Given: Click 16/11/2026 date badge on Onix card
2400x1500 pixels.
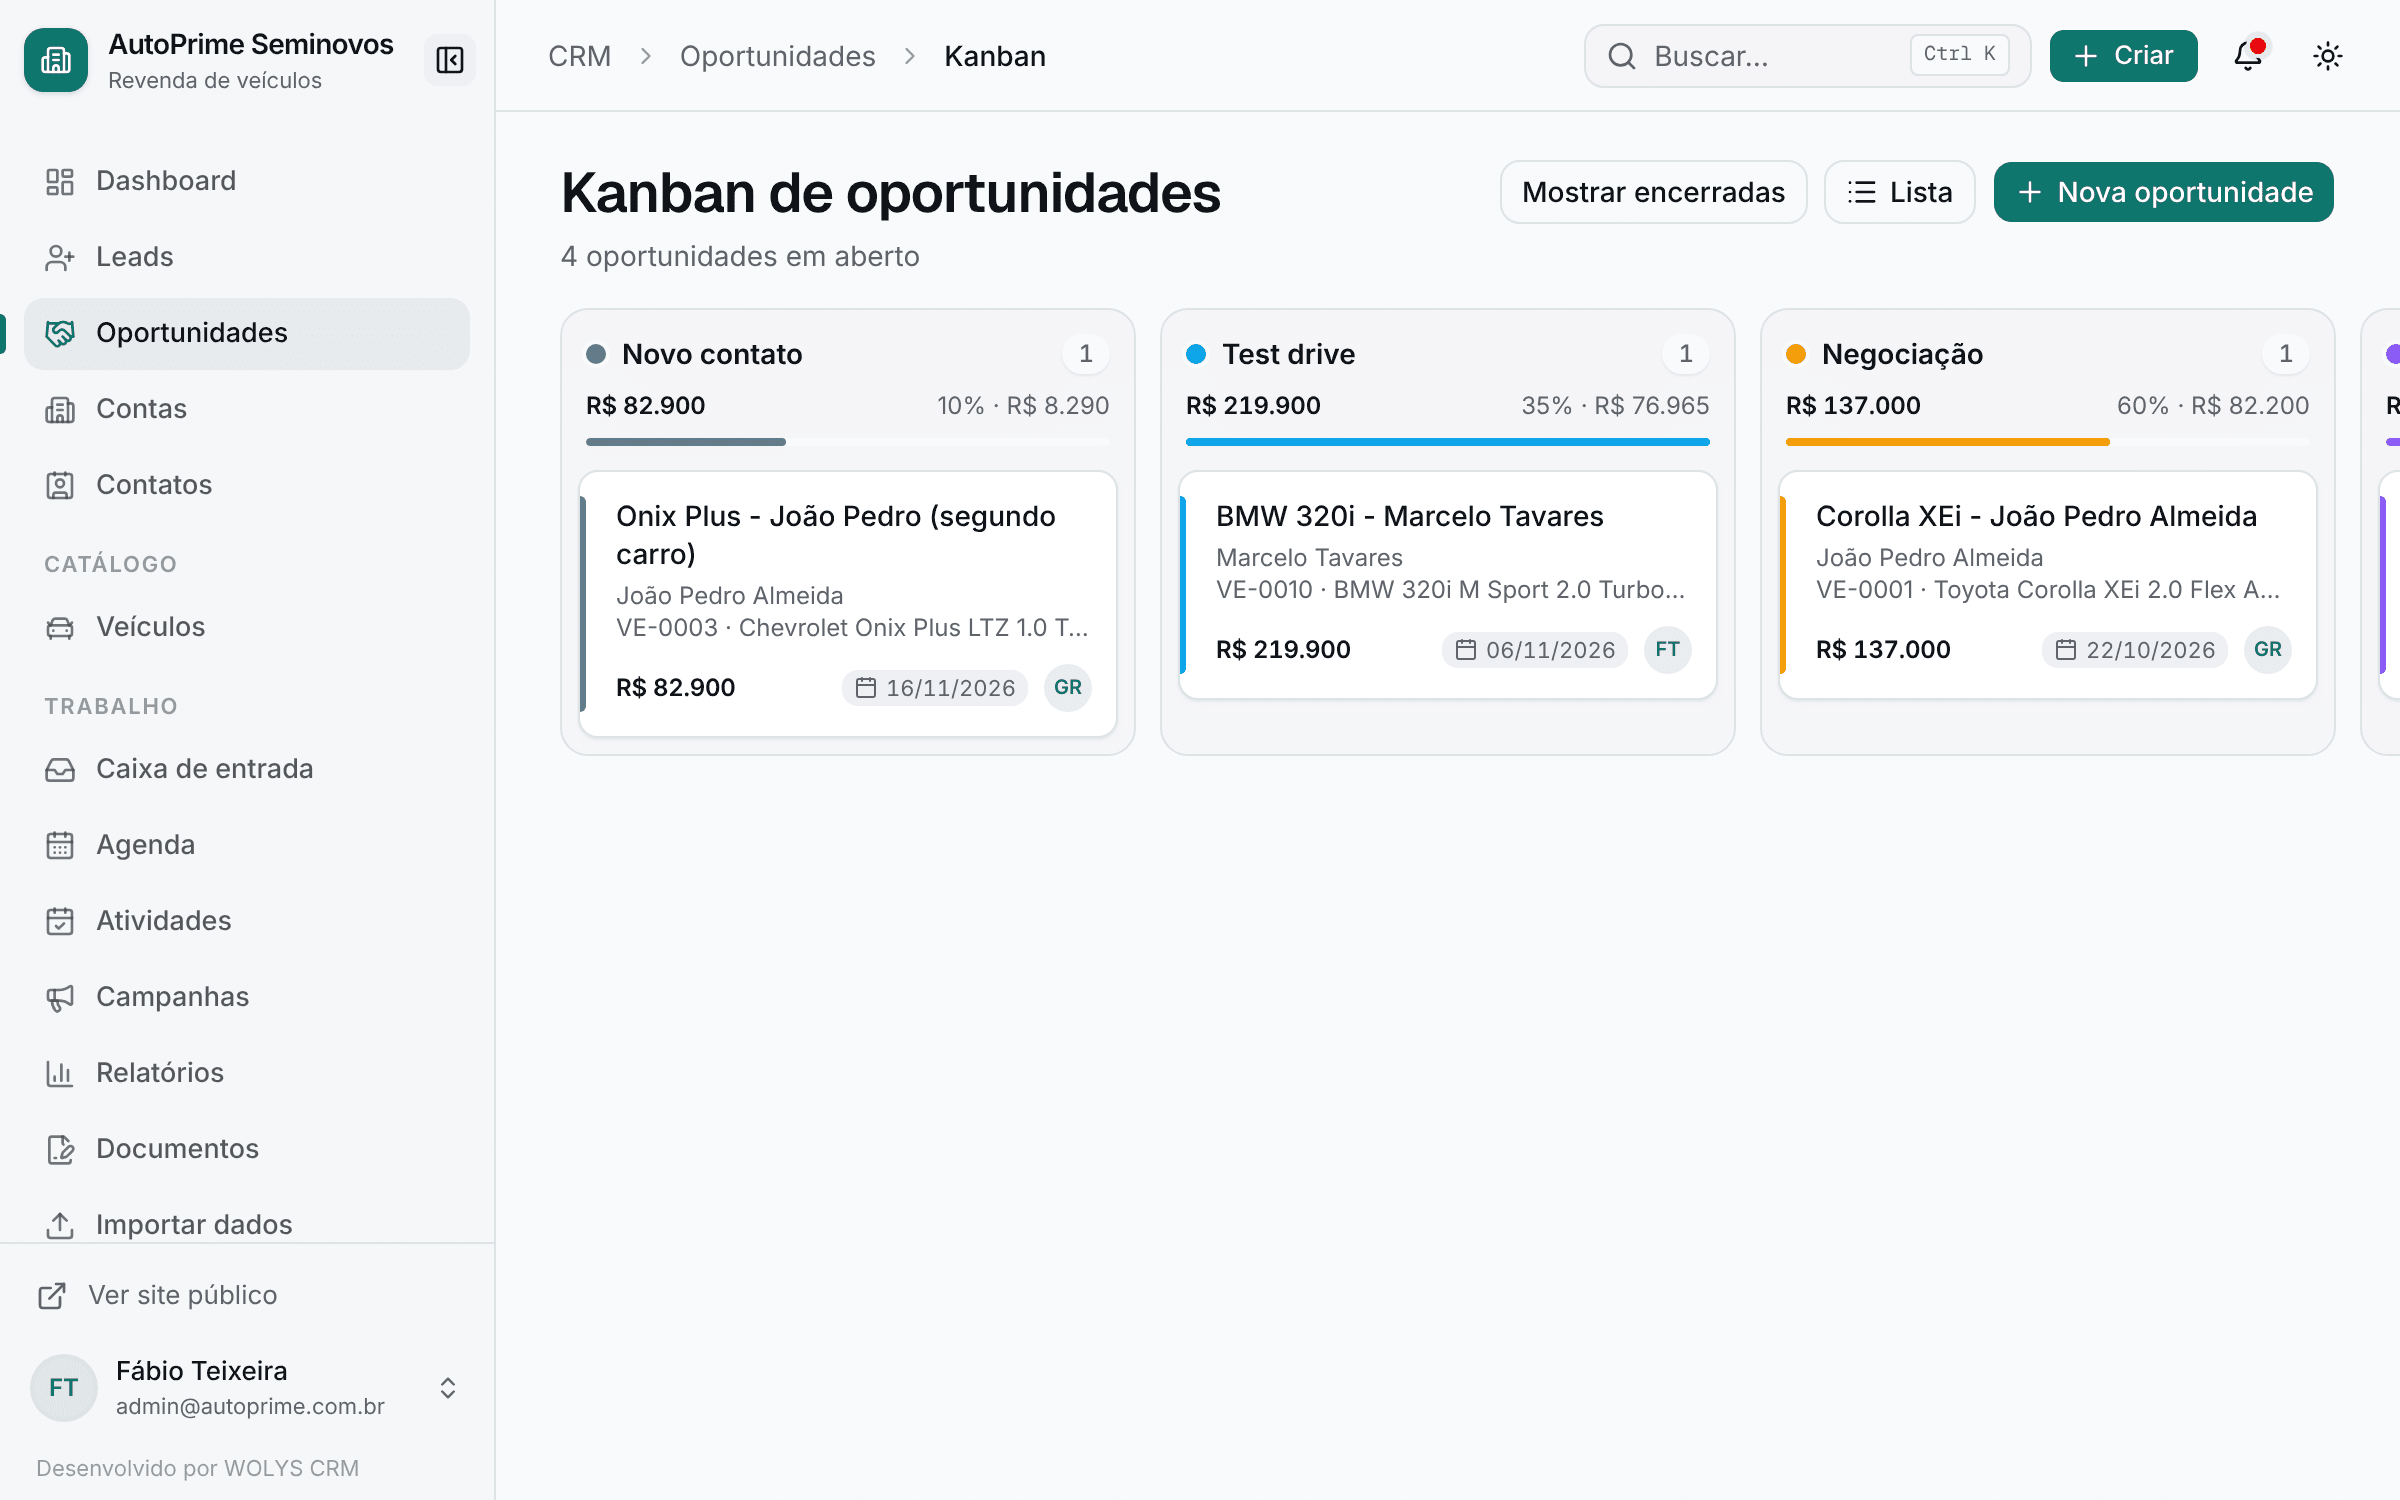Looking at the screenshot, I should point(935,688).
